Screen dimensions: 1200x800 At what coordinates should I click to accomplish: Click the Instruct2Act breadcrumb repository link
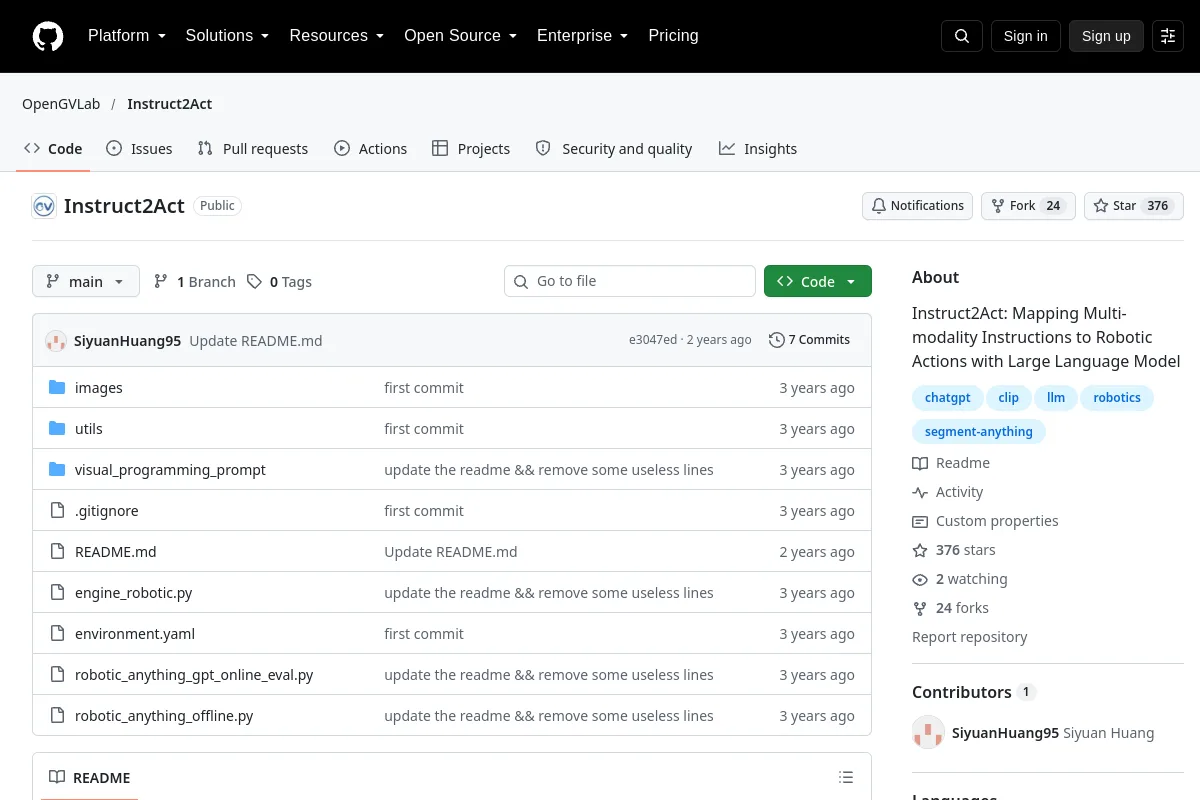(x=169, y=104)
